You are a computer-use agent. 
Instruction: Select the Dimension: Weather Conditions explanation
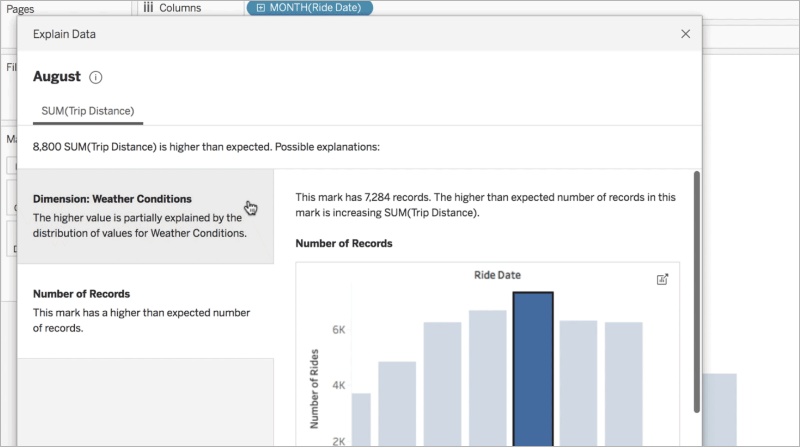click(146, 216)
